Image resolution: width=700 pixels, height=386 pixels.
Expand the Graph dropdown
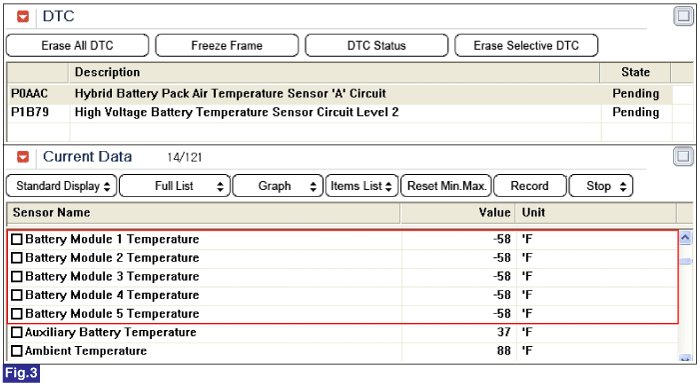[x=278, y=186]
